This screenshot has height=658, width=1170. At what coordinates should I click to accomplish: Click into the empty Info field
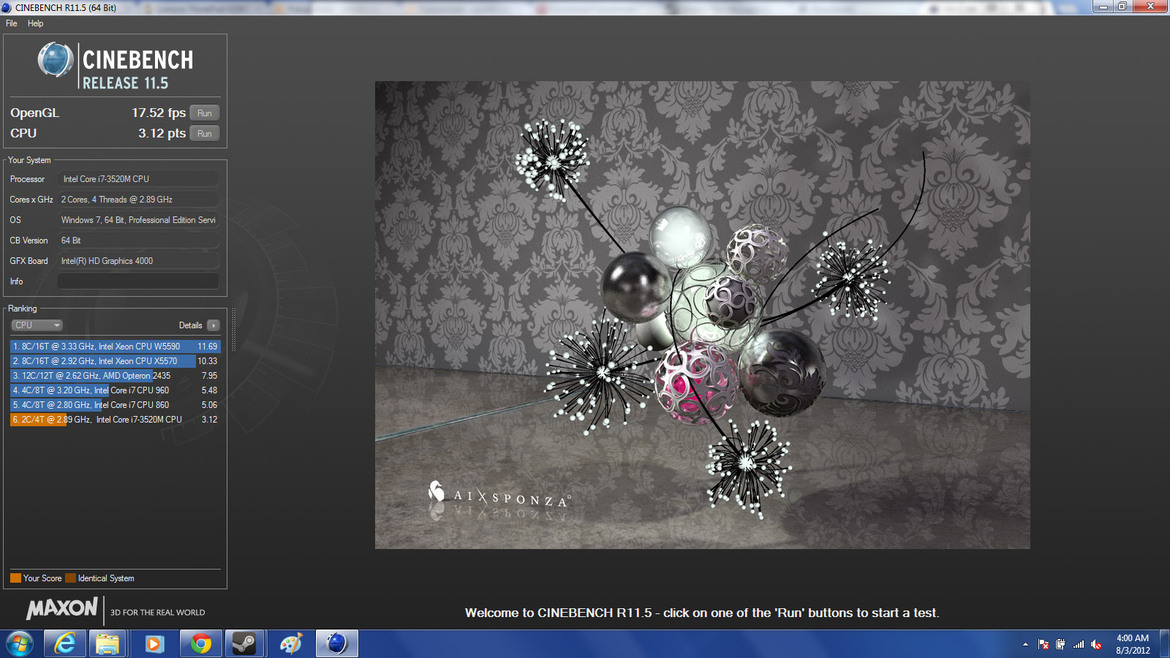[x=139, y=281]
